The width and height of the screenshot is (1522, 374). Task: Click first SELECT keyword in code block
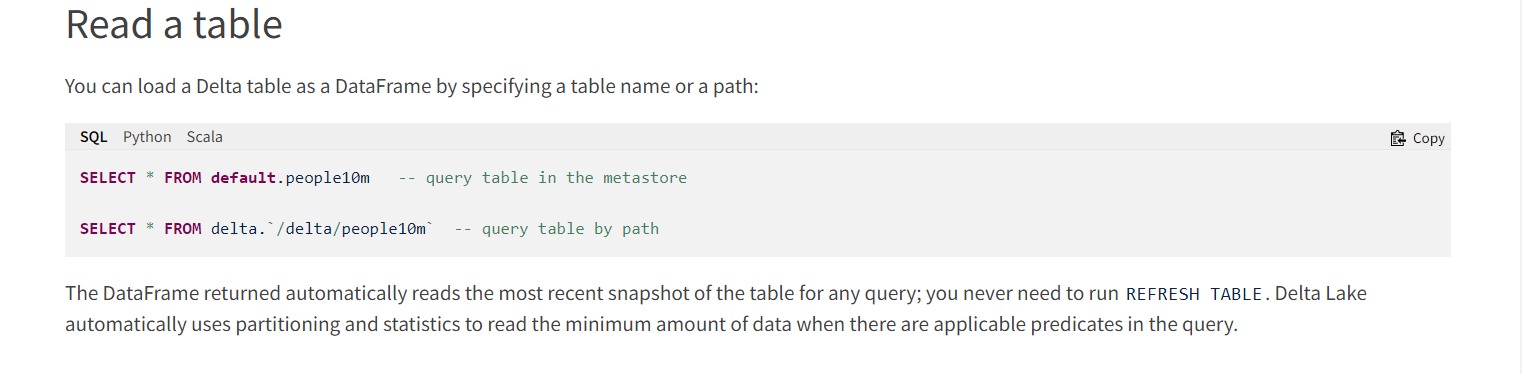pyautogui.click(x=108, y=178)
